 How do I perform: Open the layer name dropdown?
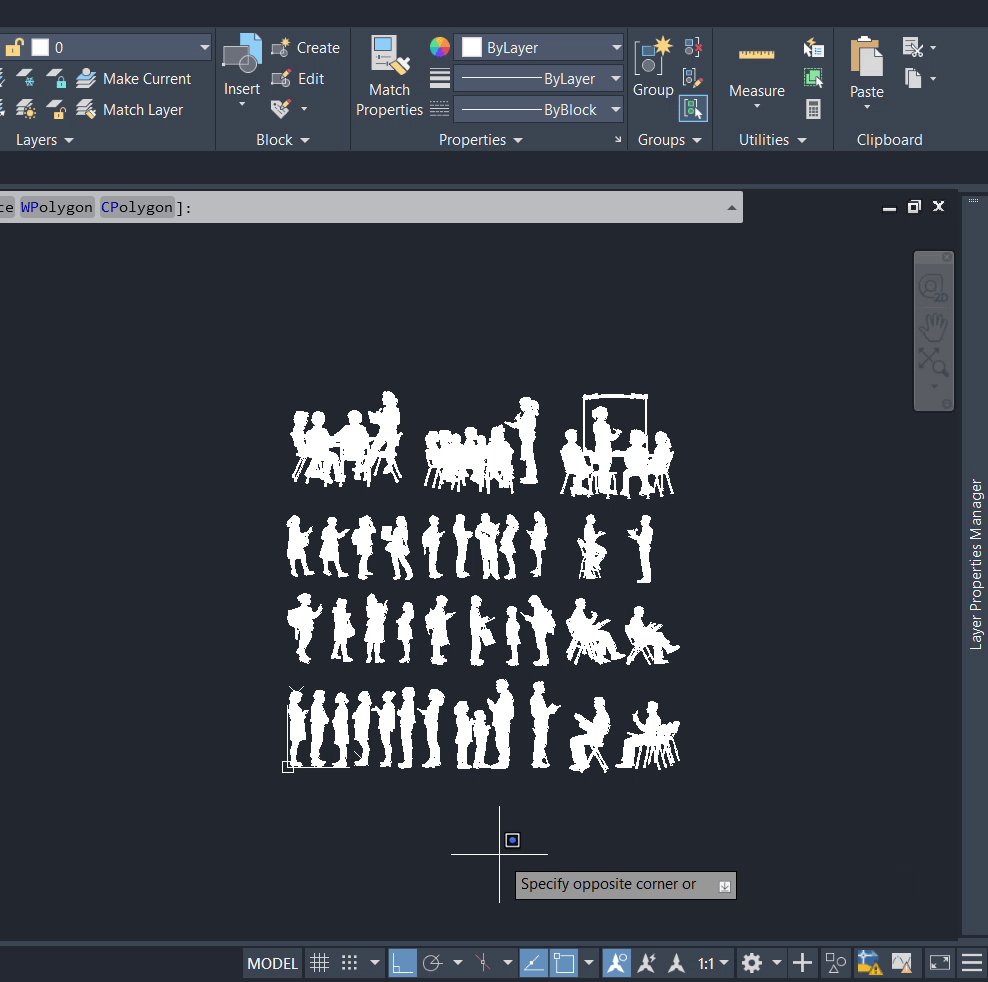pyautogui.click(x=204, y=47)
